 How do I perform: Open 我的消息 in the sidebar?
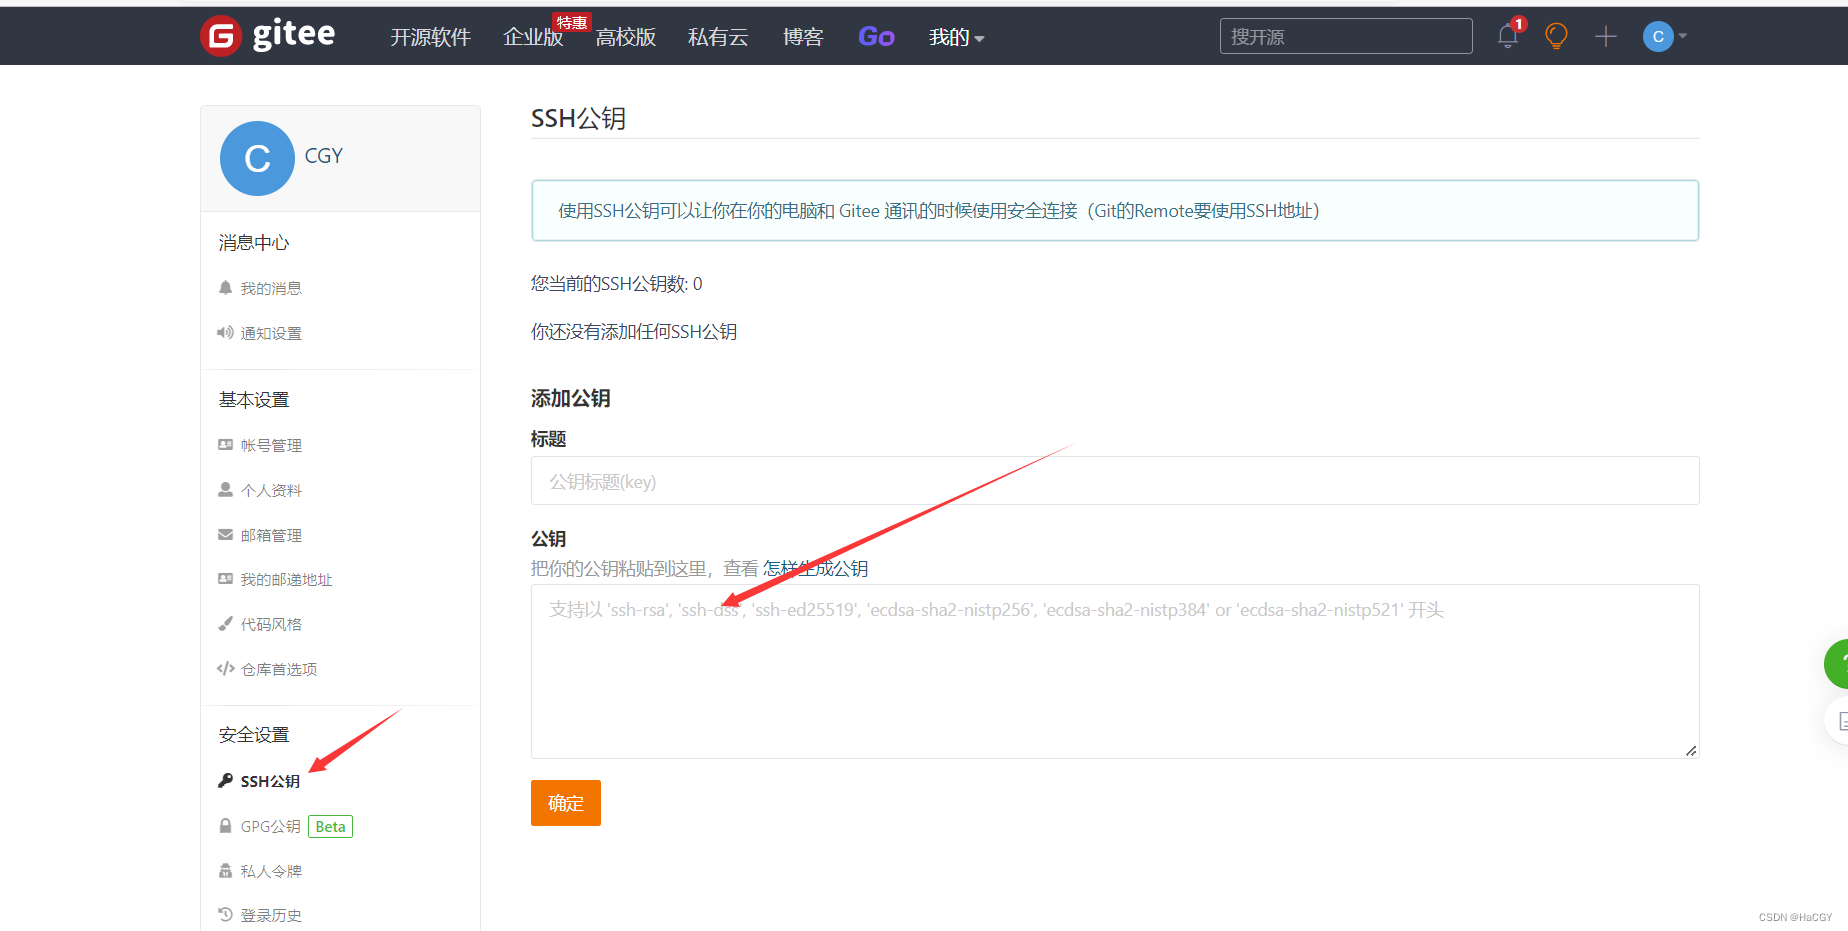[x=271, y=288]
